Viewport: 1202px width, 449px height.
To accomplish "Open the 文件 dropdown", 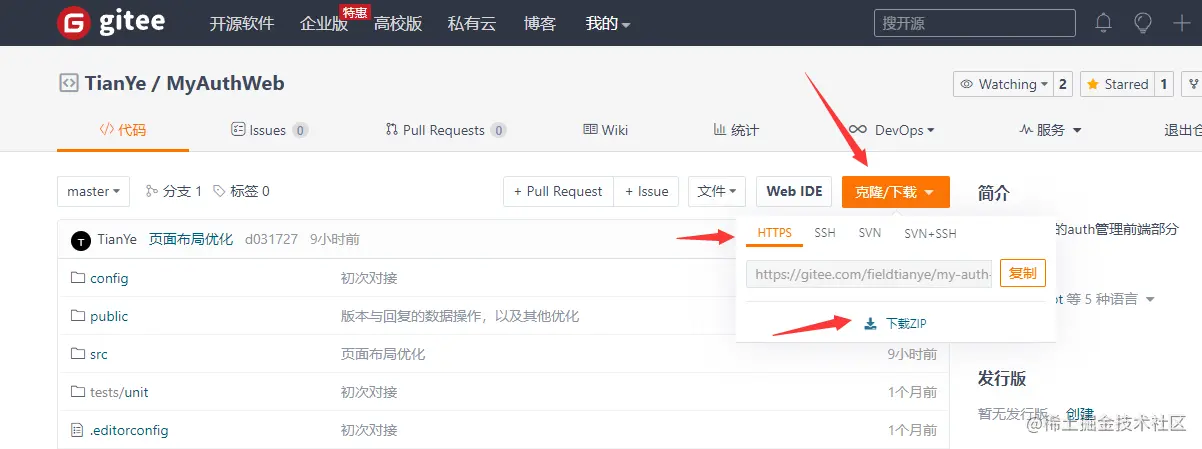I will (x=717, y=191).
